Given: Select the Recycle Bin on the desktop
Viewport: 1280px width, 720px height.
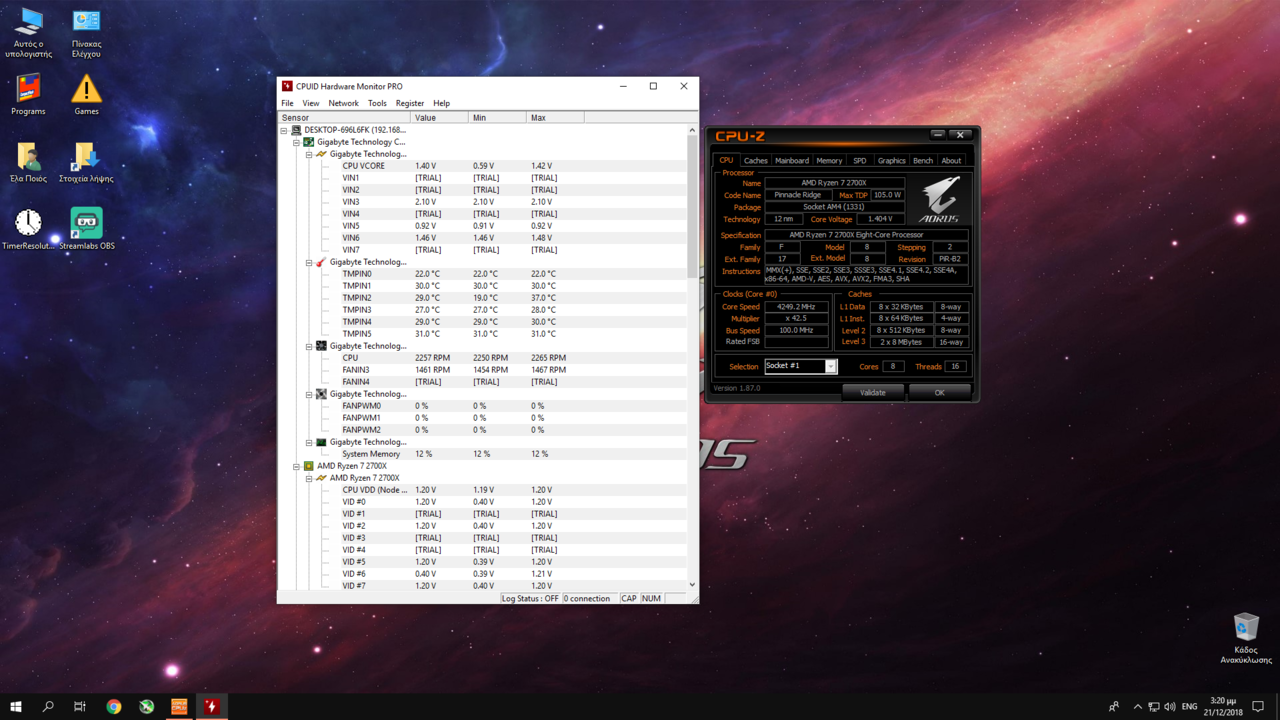Looking at the screenshot, I should [1246, 638].
